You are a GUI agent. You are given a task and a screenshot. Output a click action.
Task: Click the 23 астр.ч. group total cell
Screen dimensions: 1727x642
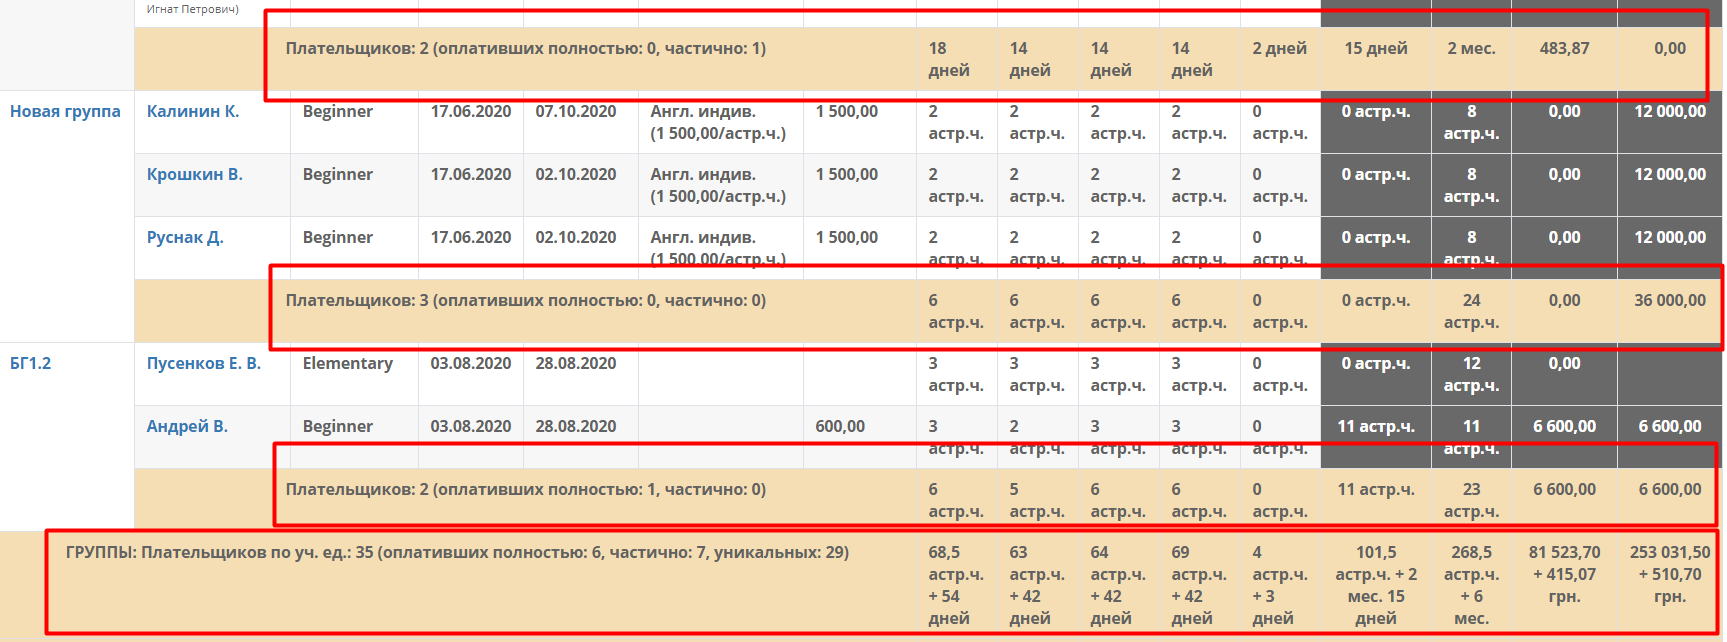click(1471, 500)
